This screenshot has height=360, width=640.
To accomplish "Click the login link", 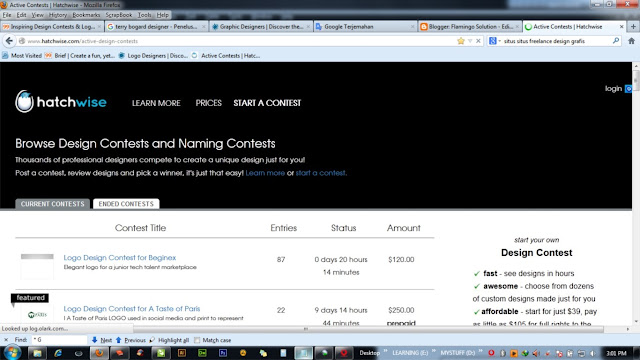I will (x=613, y=89).
